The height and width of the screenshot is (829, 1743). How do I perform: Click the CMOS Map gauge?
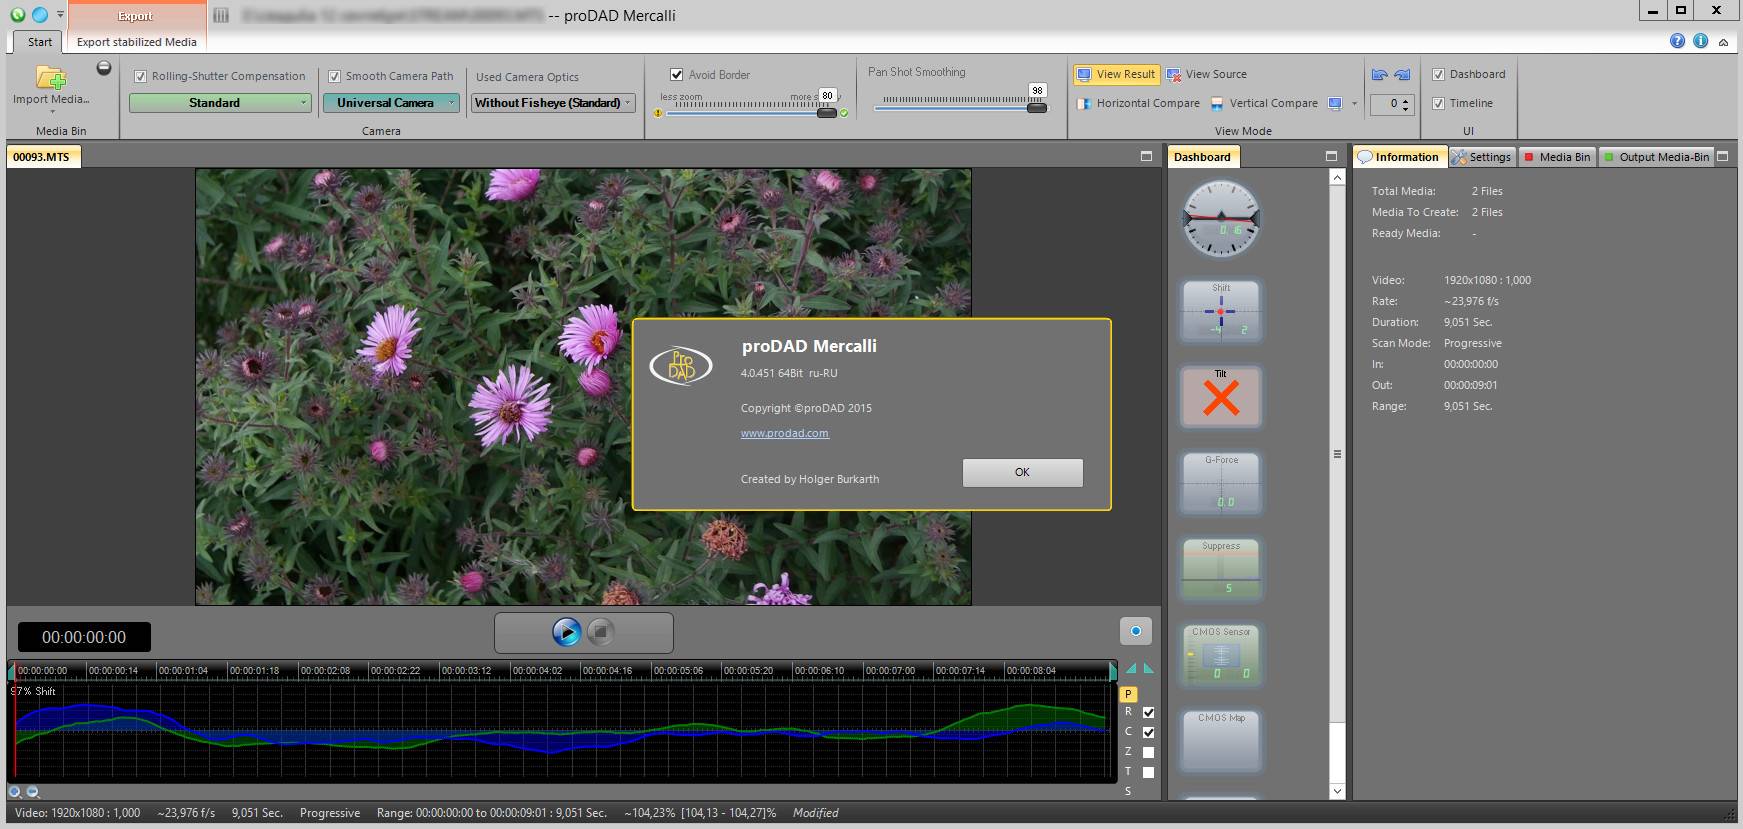(1221, 741)
